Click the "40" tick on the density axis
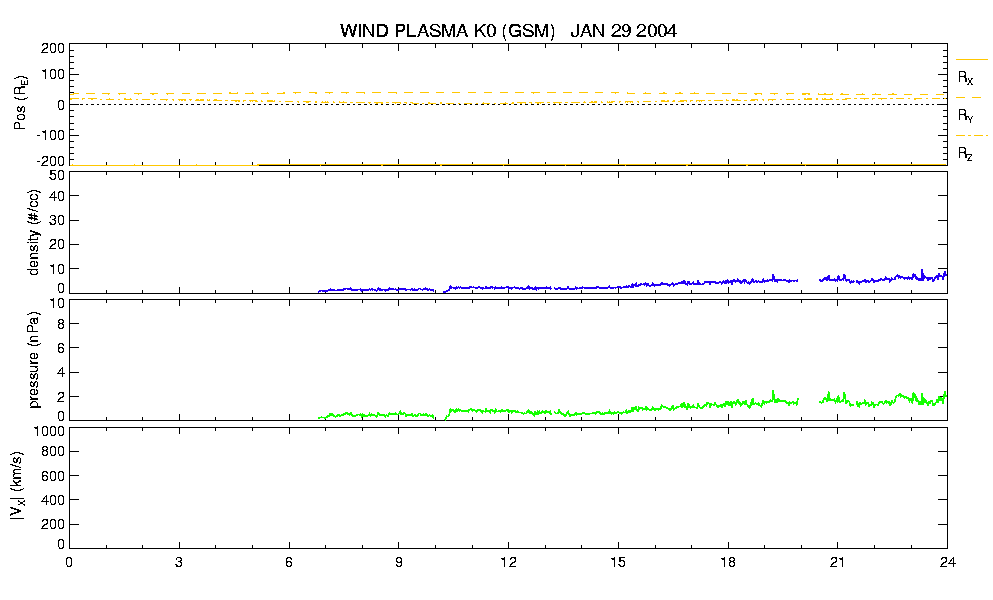993x600 pixels. pos(57,196)
